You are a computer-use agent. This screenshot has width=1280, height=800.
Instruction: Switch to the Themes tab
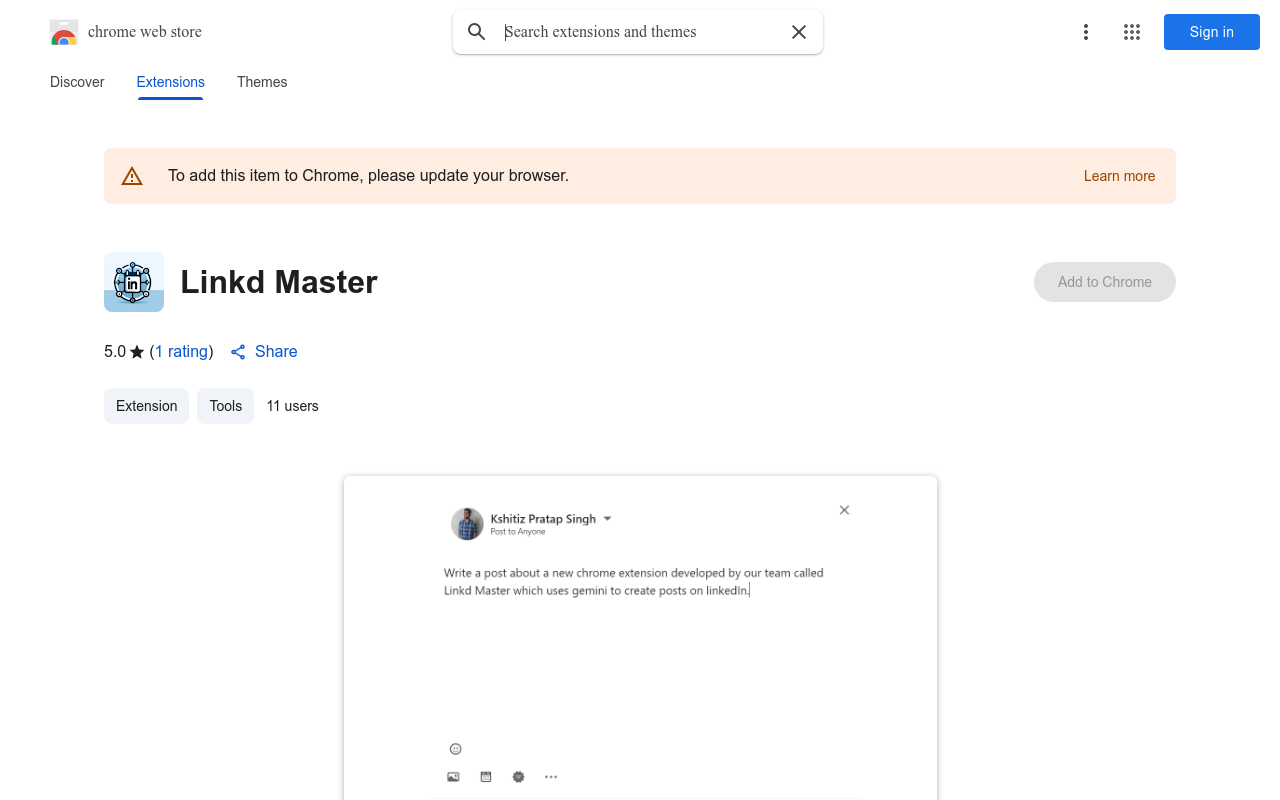[262, 82]
